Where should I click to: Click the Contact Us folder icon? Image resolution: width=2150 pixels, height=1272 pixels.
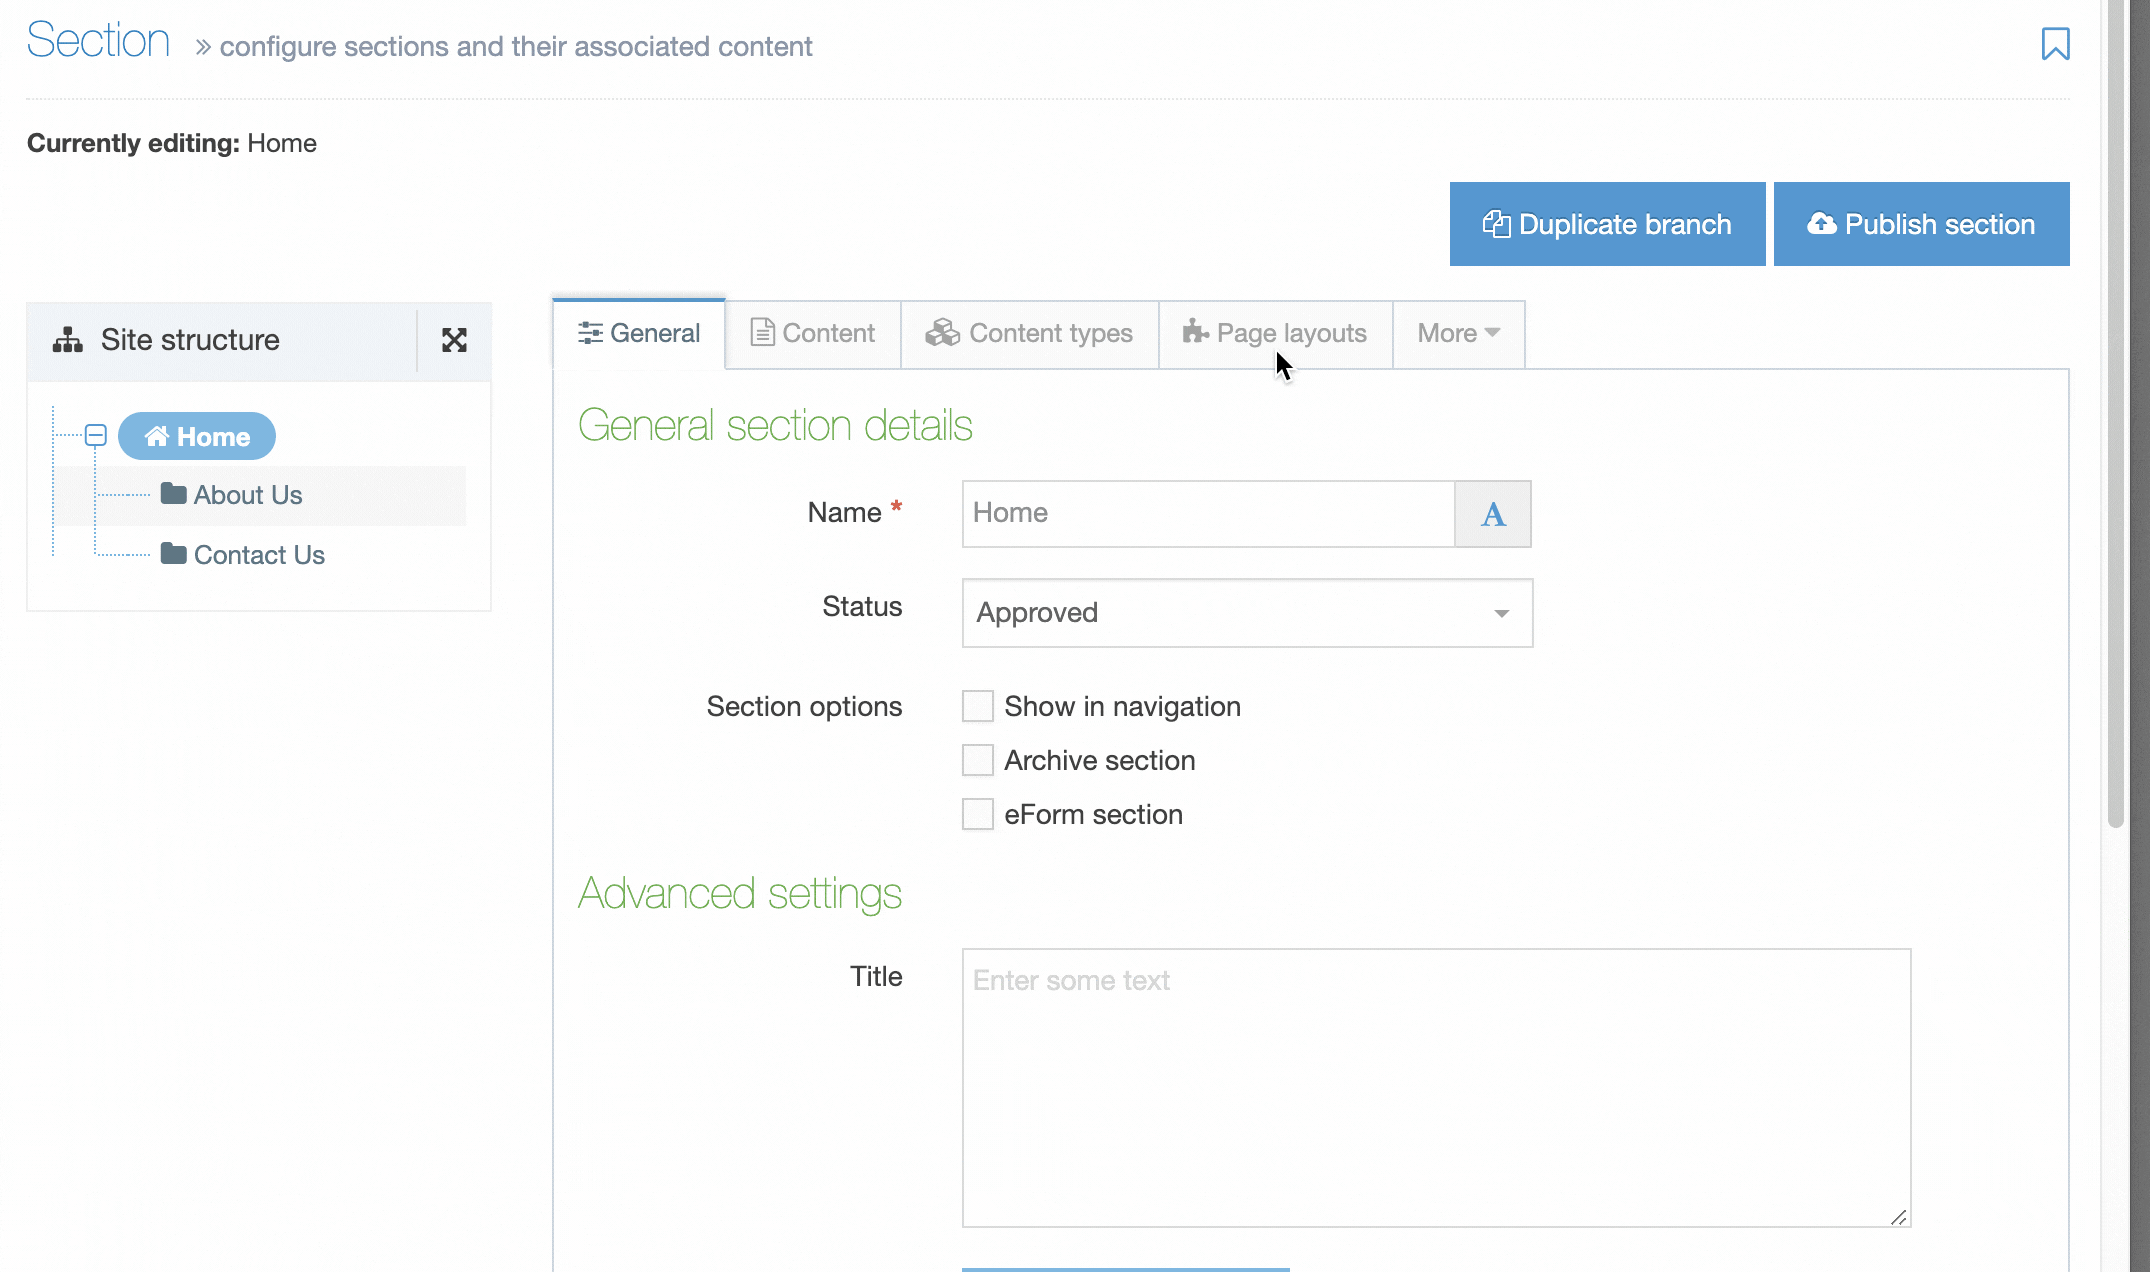pyautogui.click(x=173, y=554)
